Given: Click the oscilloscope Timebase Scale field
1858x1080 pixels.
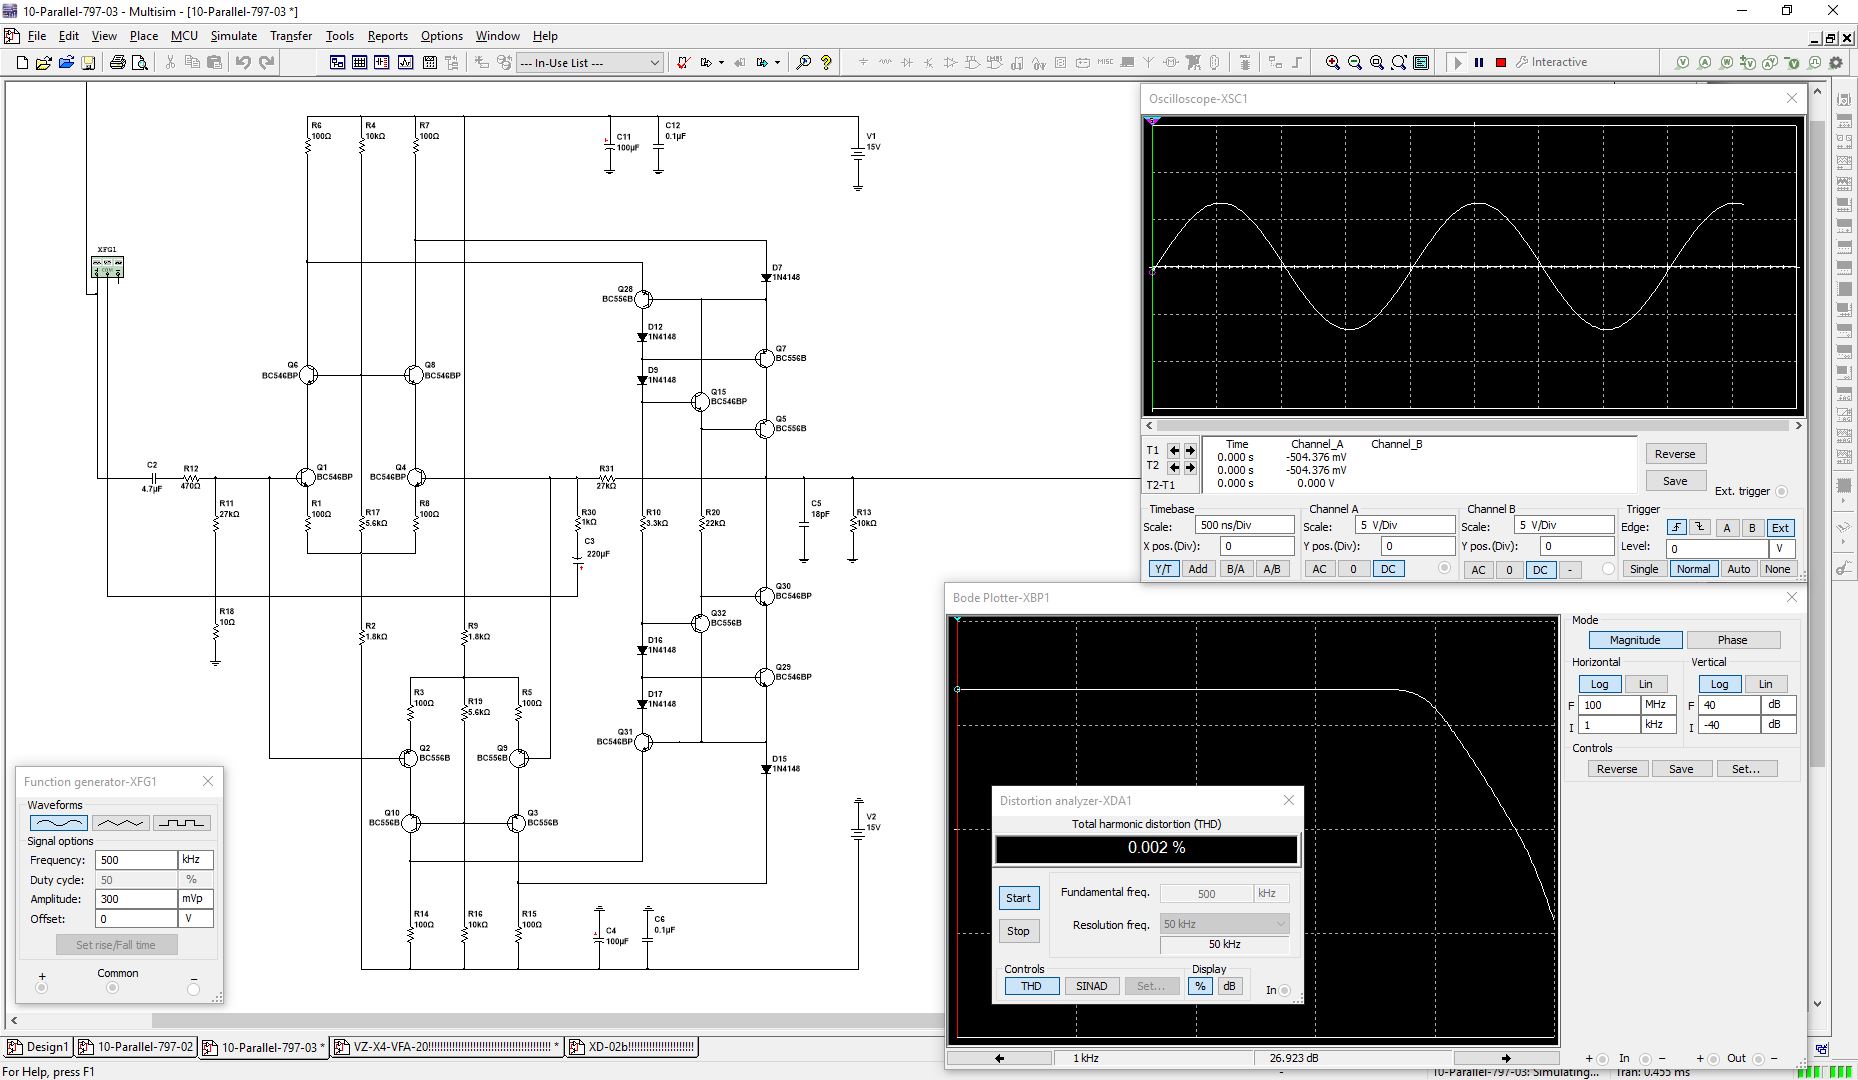Looking at the screenshot, I should point(1245,525).
